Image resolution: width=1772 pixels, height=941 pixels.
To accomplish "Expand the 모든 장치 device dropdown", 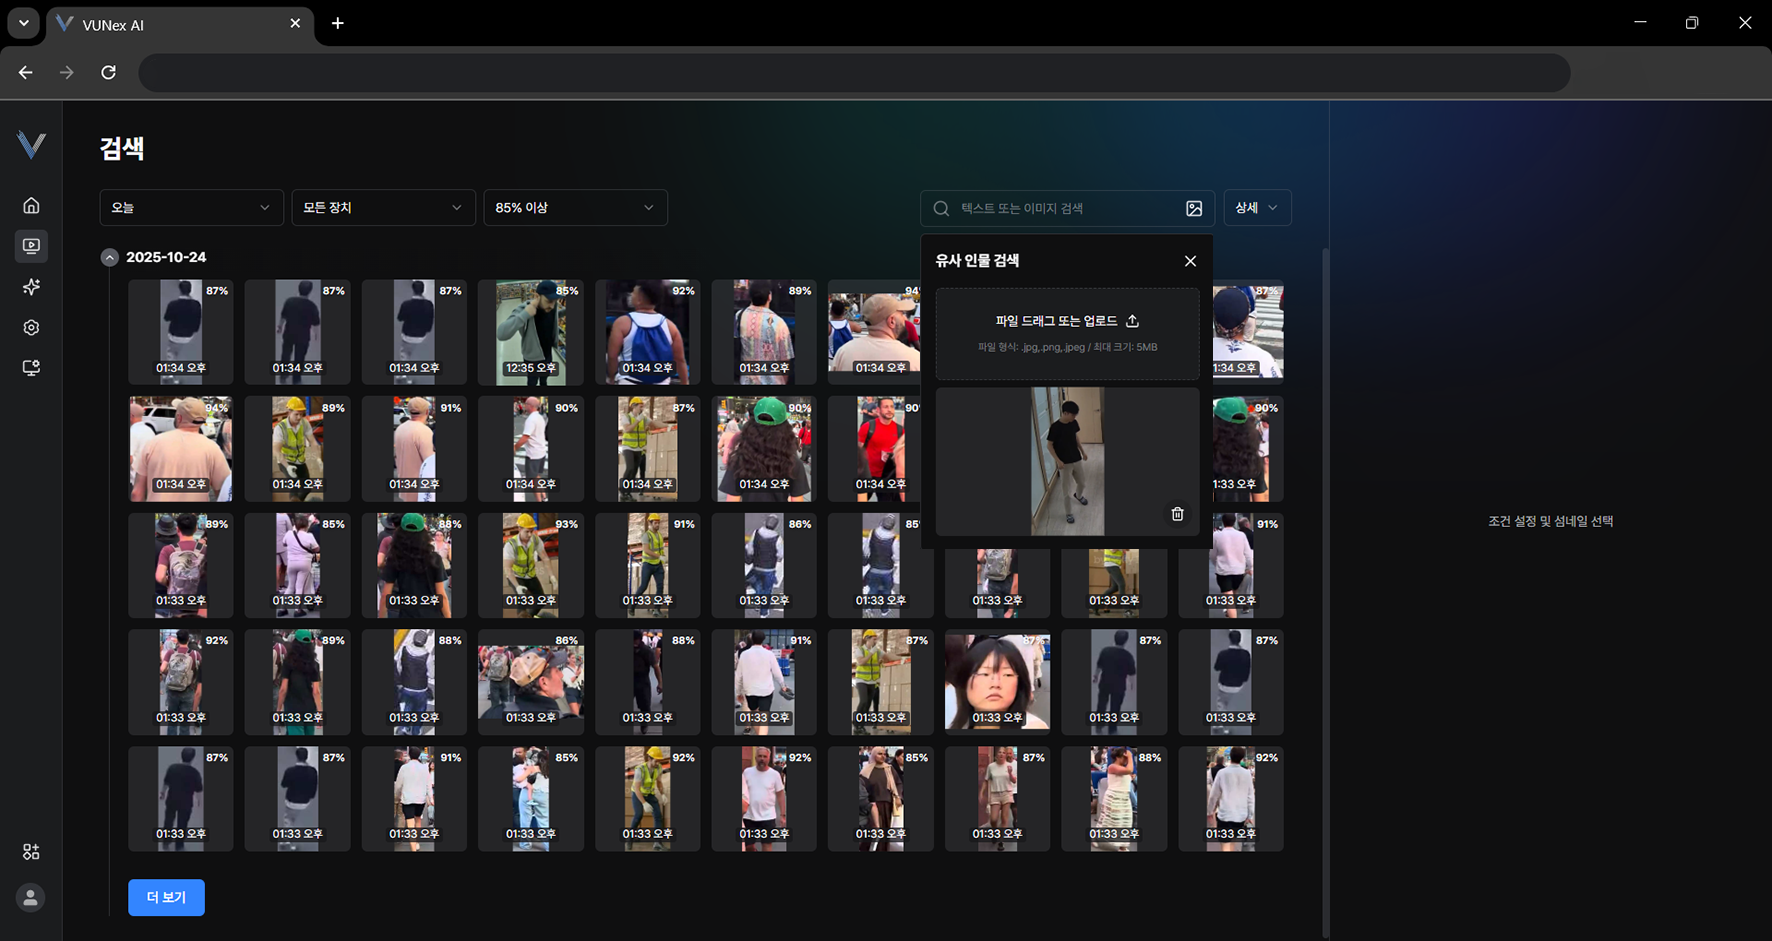I will pos(383,208).
